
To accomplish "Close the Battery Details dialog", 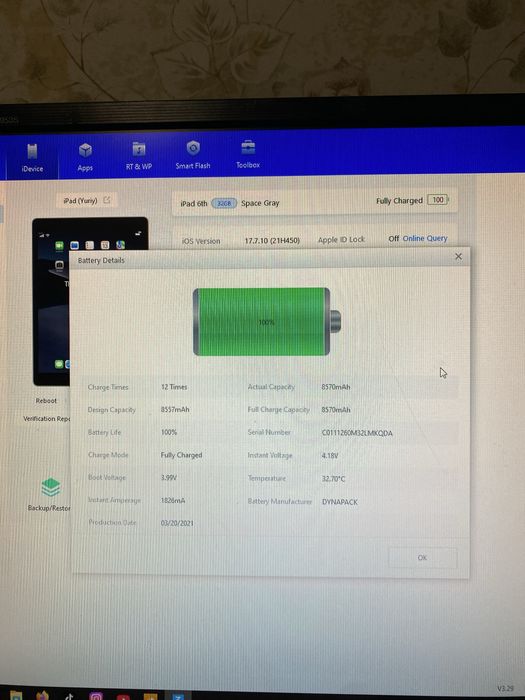I will click(x=458, y=256).
